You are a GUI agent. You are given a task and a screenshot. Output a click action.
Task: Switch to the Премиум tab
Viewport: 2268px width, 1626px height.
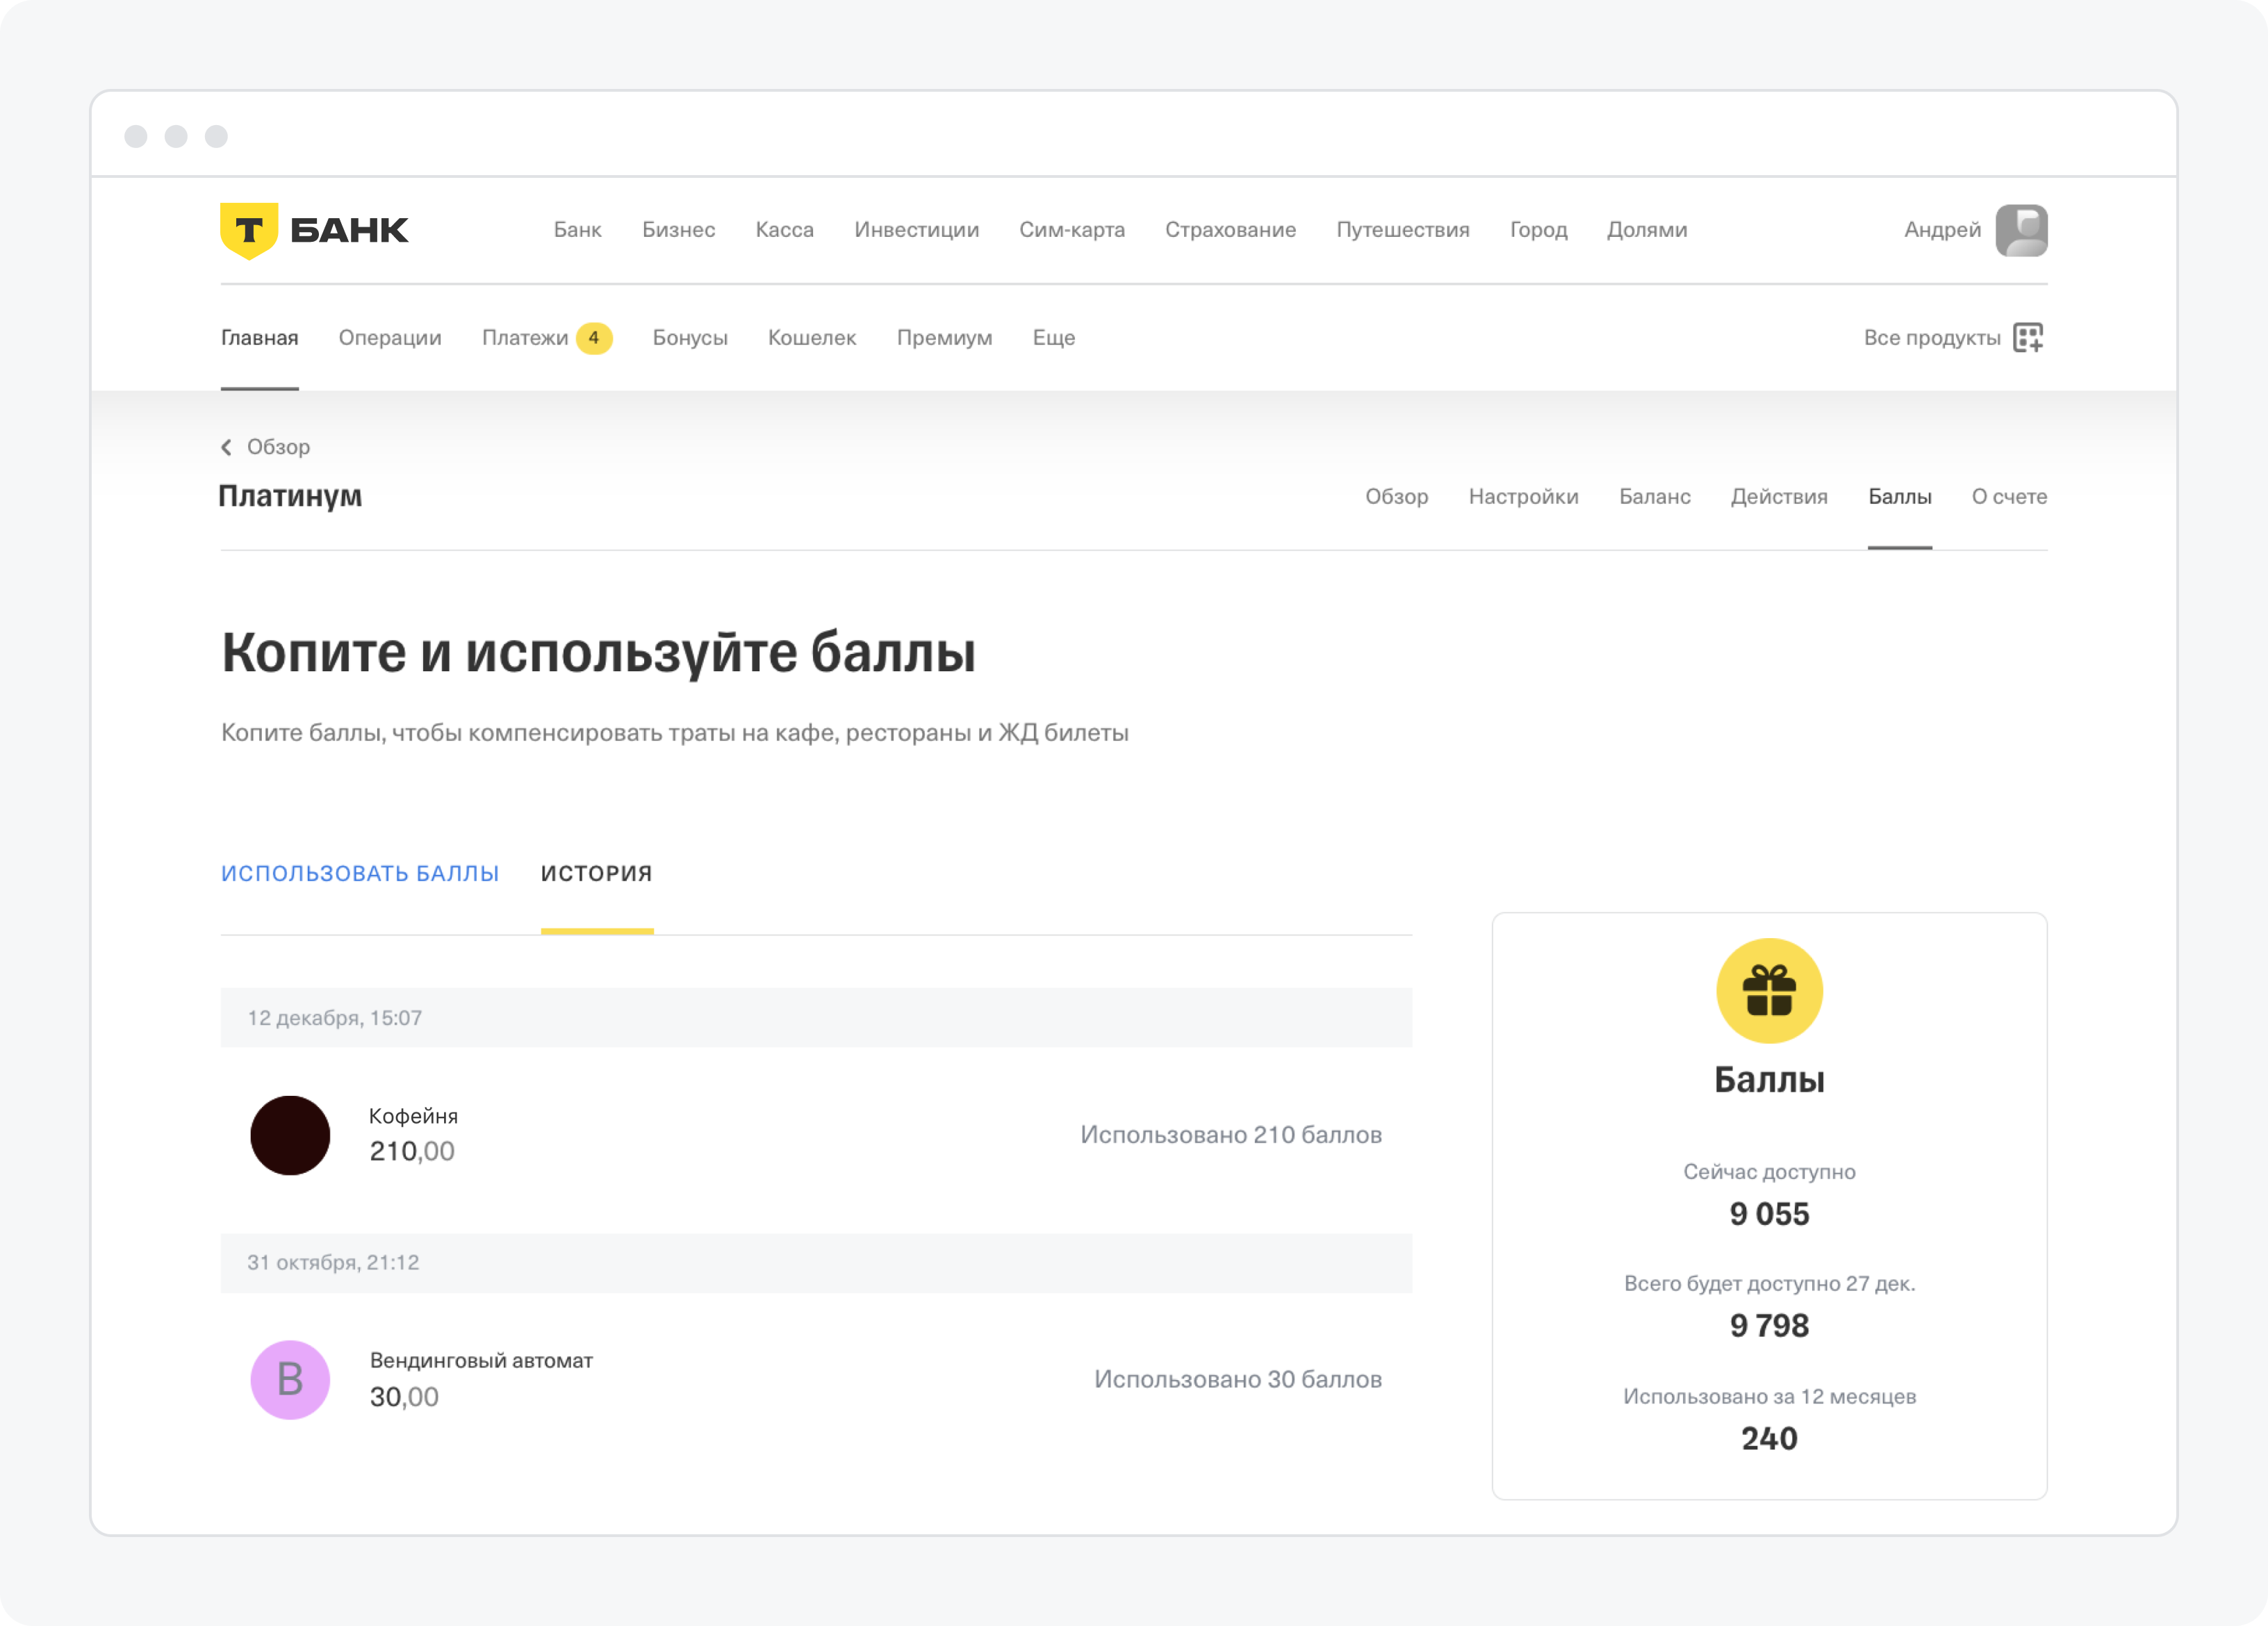pyautogui.click(x=944, y=338)
